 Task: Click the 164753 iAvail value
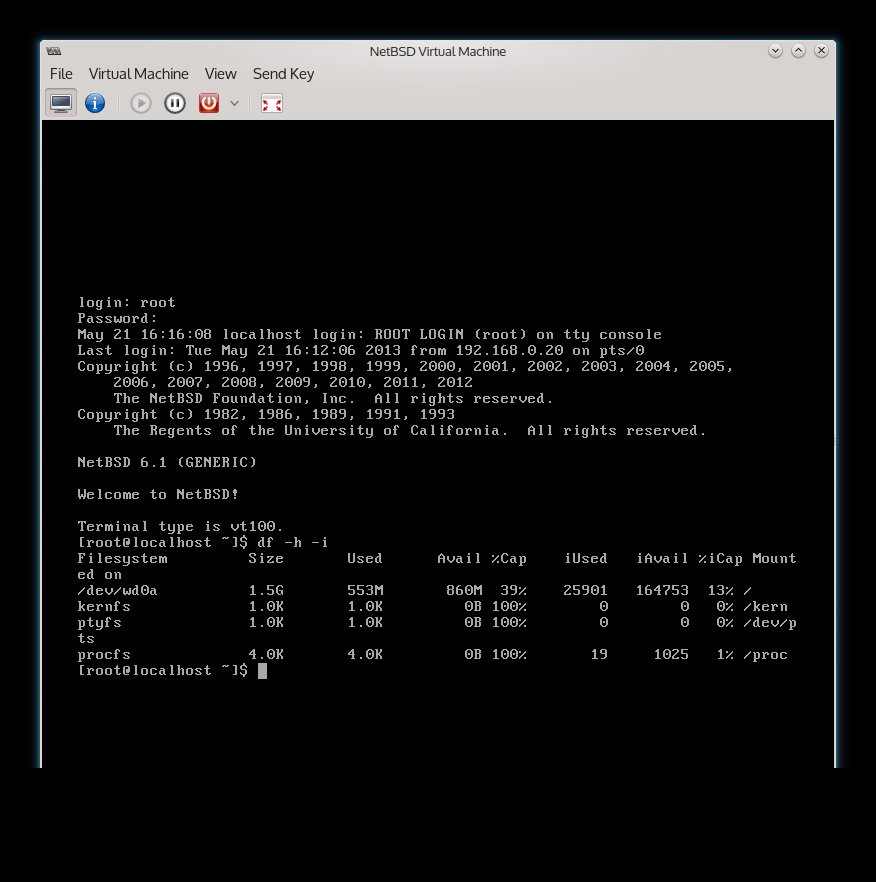pos(662,591)
